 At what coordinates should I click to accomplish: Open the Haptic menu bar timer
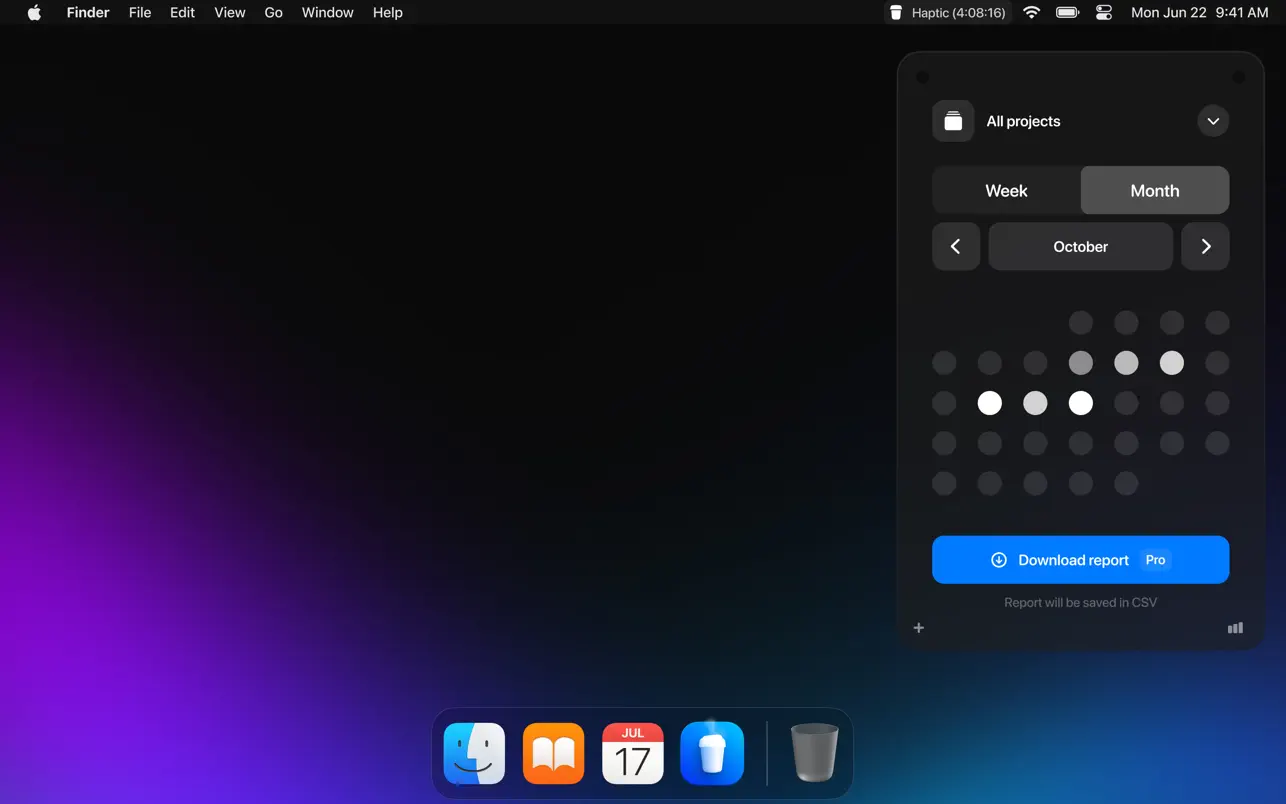947,13
